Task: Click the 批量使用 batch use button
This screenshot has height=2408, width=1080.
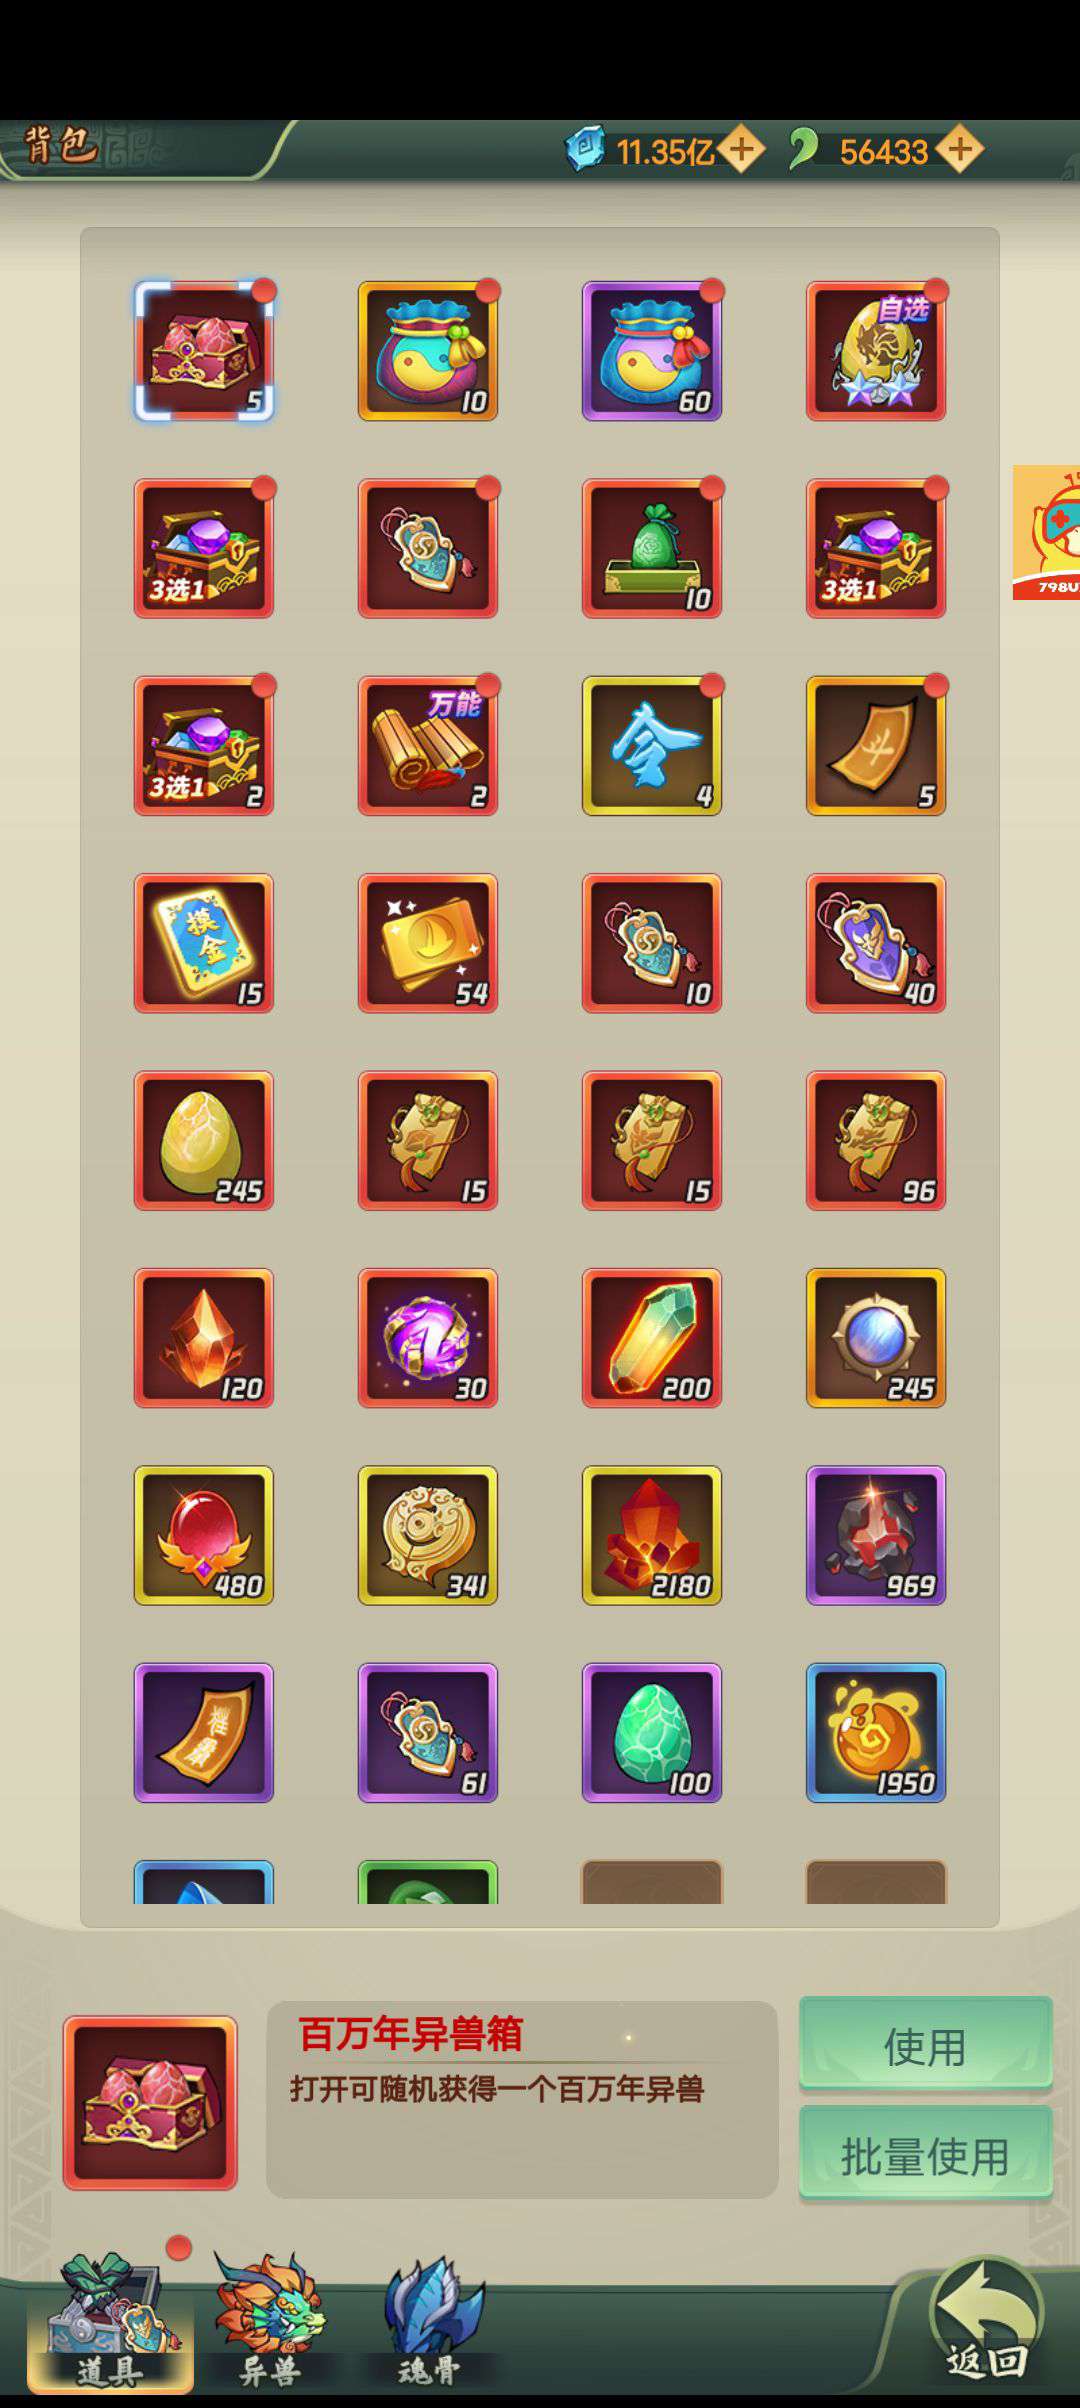Action: (925, 2153)
